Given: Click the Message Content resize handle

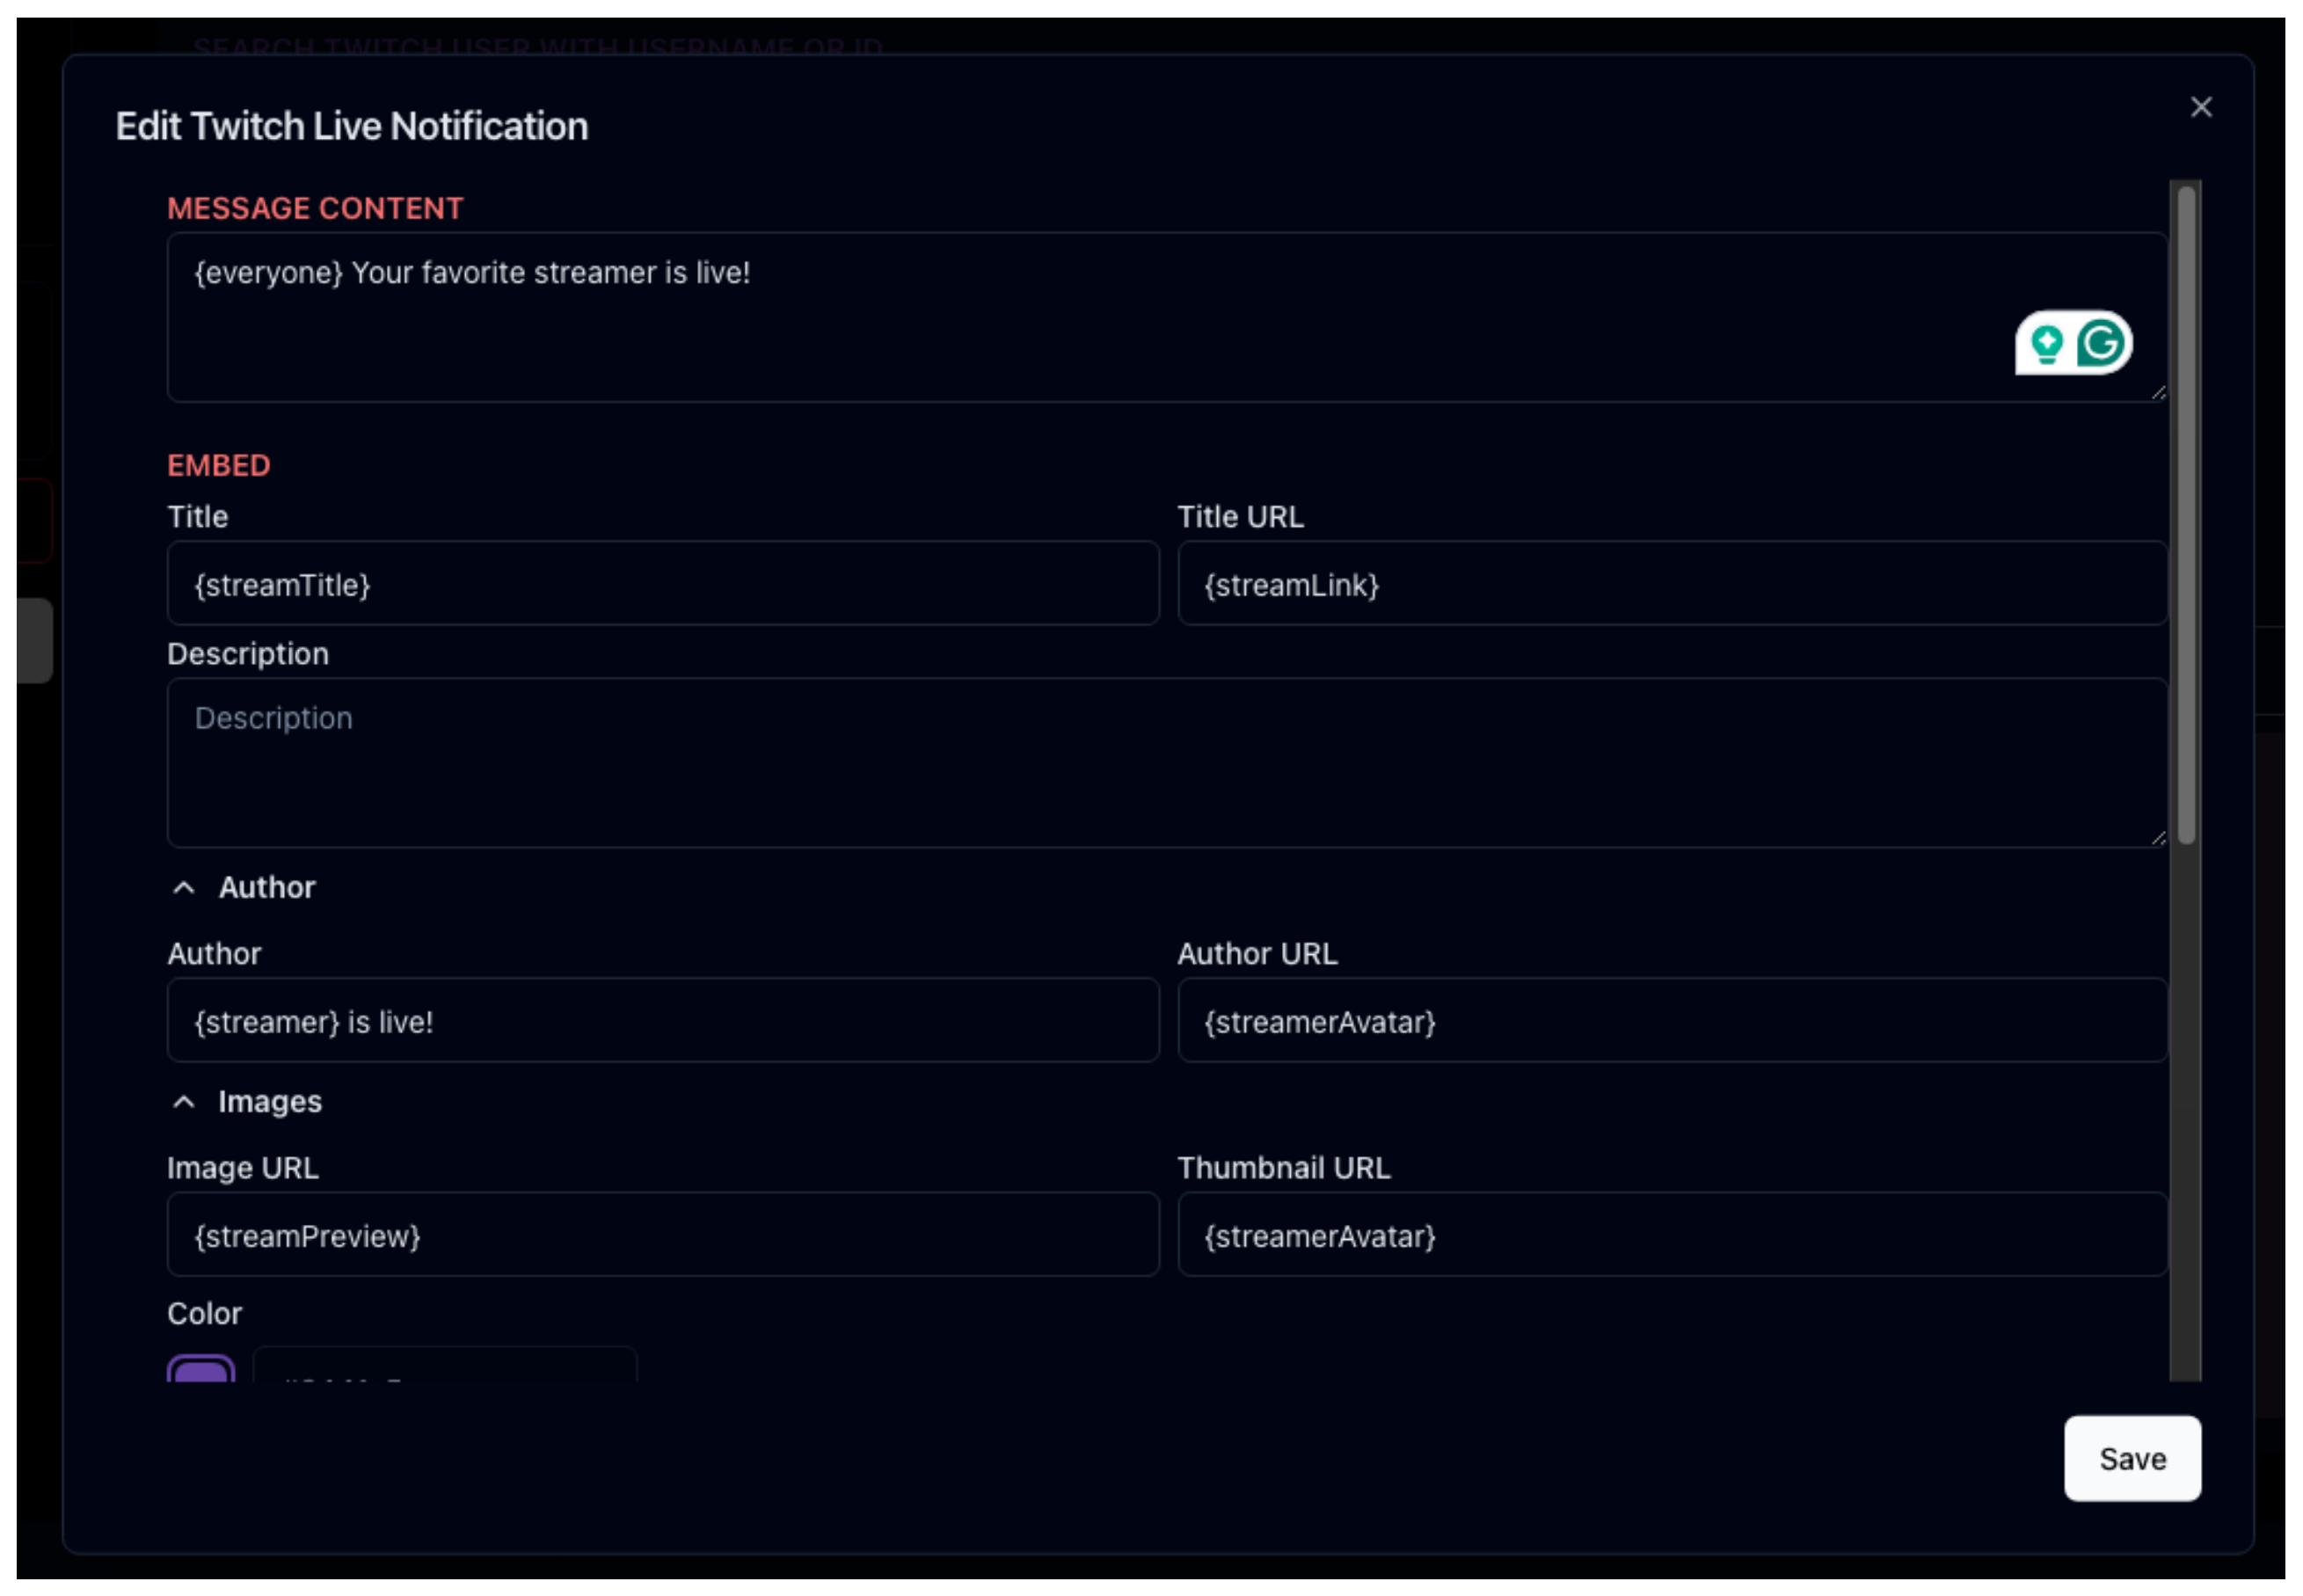Looking at the screenshot, I should pos(2158,393).
